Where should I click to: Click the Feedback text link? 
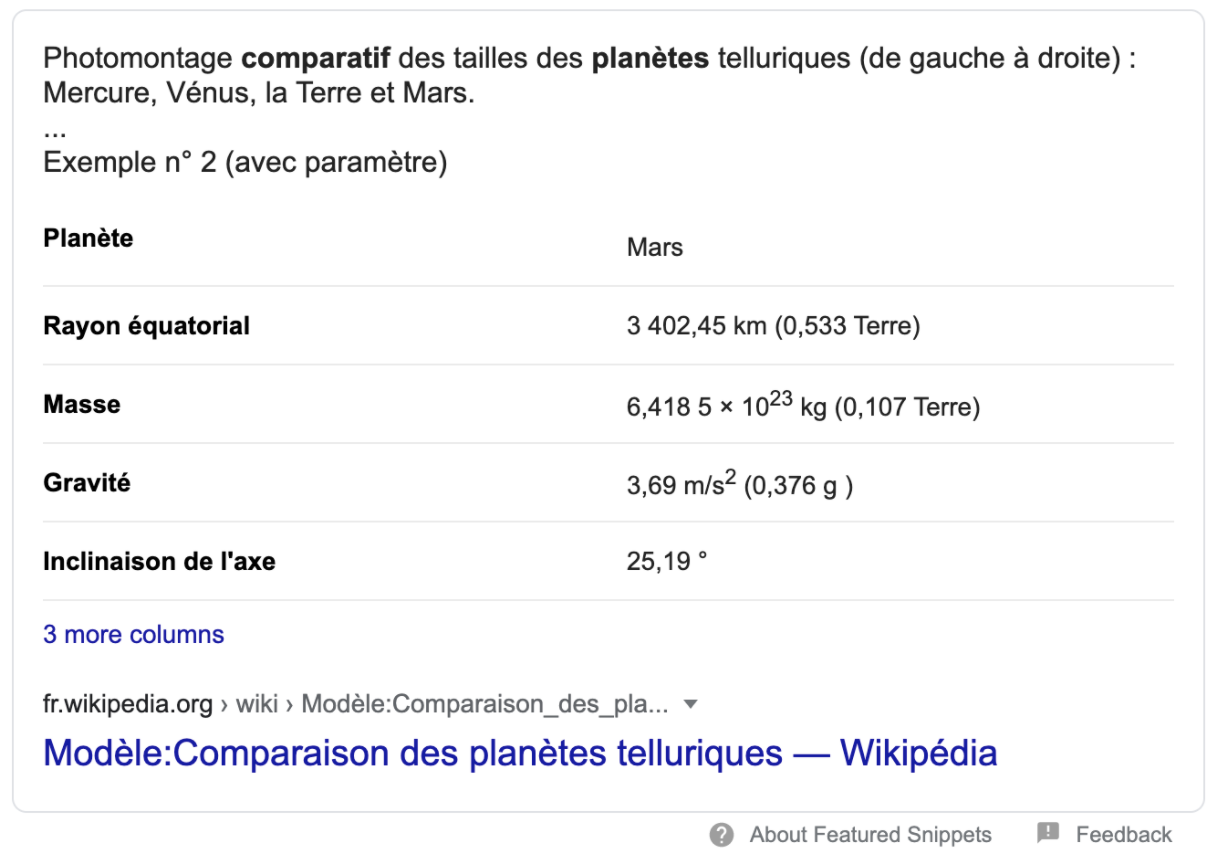pos(1124,835)
